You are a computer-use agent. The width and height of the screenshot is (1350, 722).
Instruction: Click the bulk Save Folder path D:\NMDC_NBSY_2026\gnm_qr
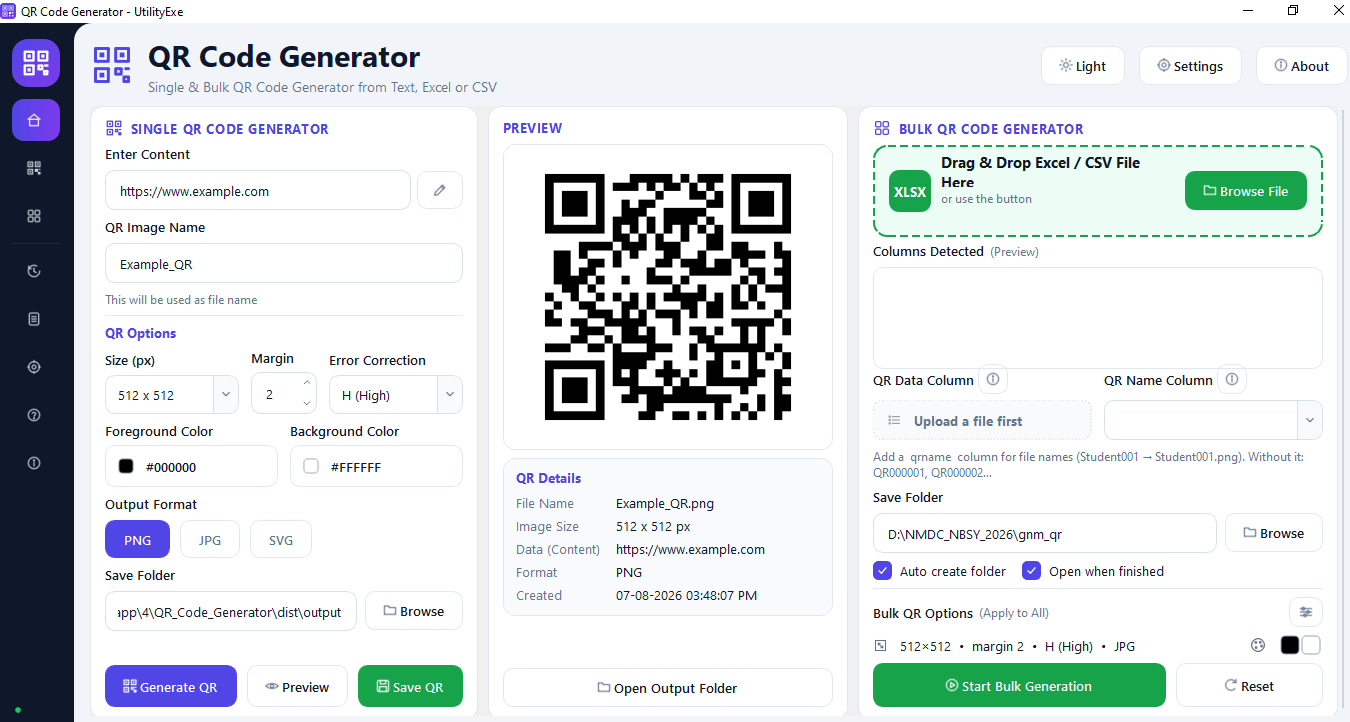(x=1045, y=533)
